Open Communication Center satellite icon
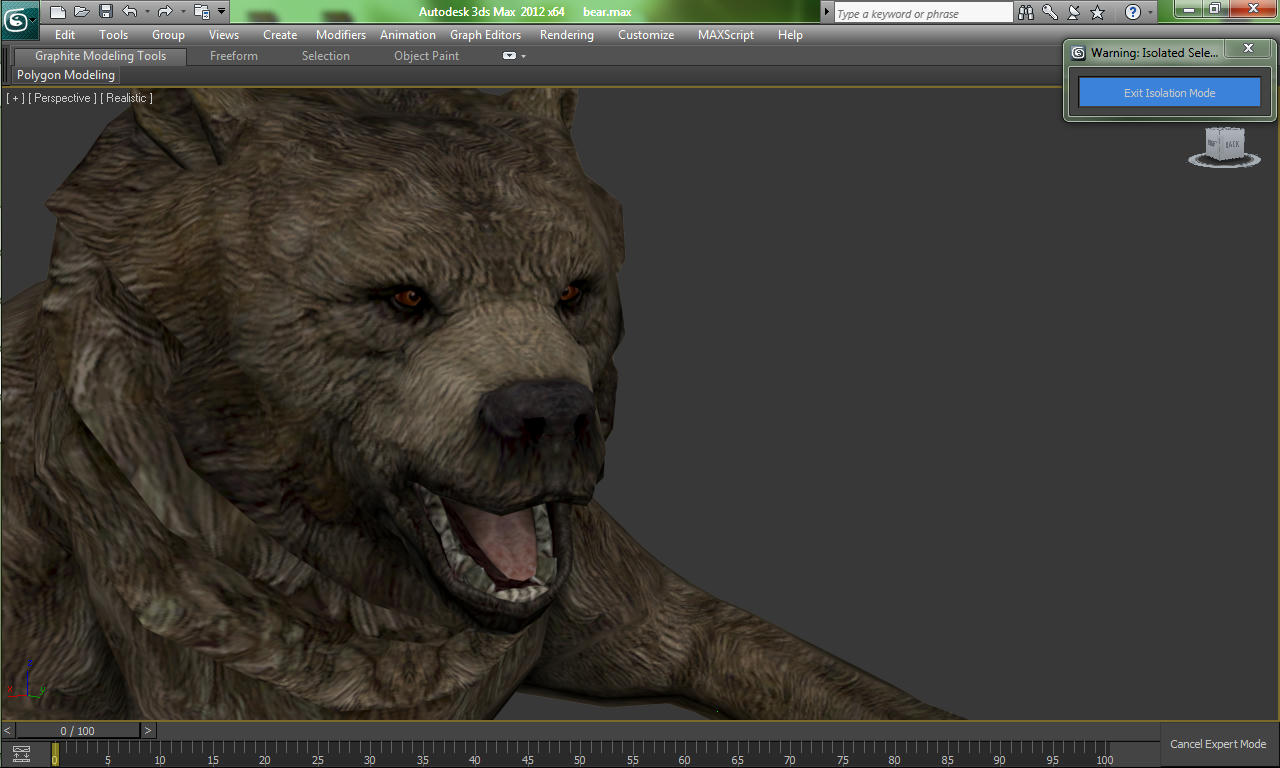 click(x=1074, y=12)
